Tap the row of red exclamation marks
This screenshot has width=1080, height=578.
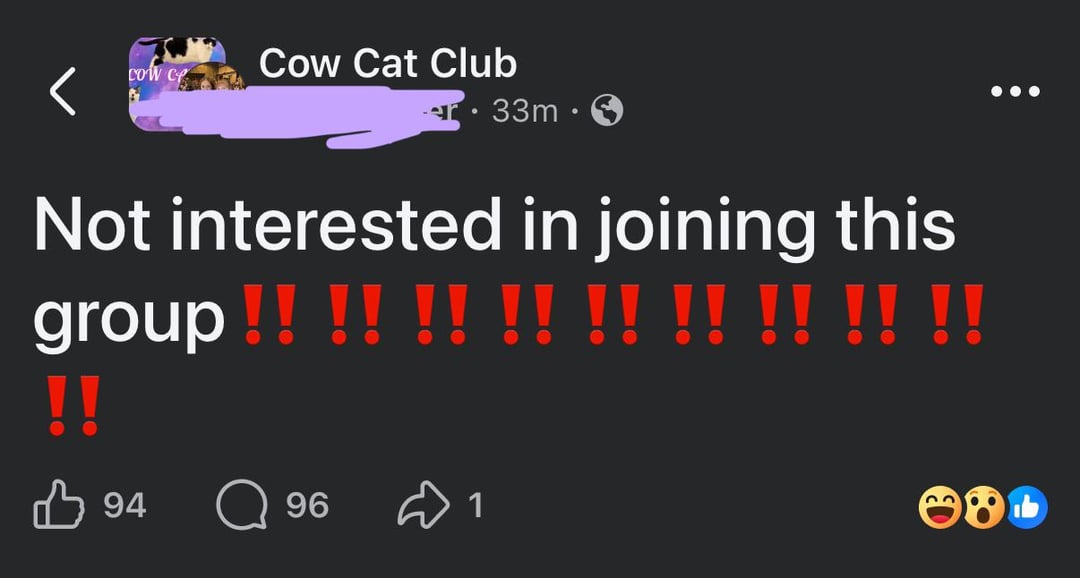click(x=612, y=316)
